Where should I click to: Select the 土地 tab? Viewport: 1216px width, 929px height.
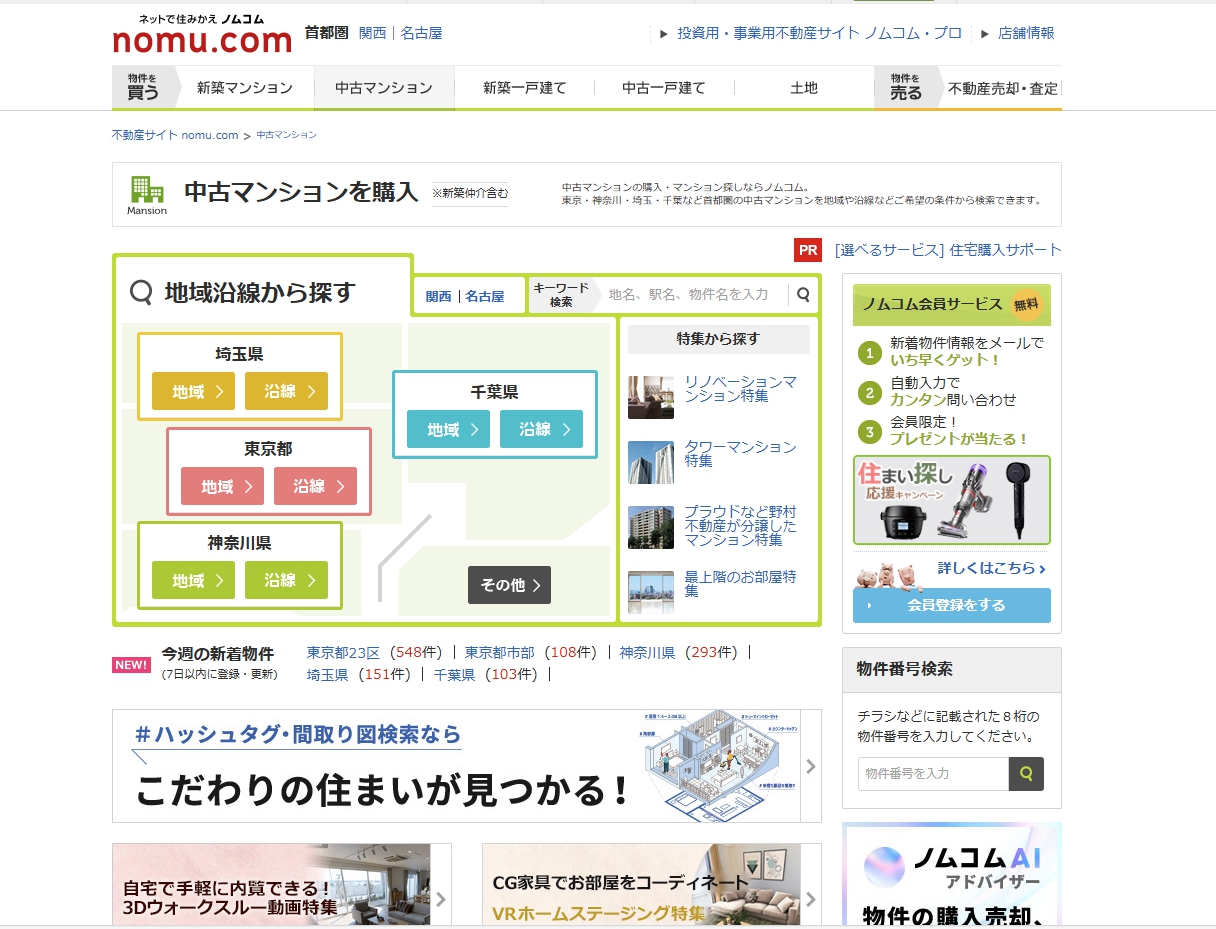[804, 88]
